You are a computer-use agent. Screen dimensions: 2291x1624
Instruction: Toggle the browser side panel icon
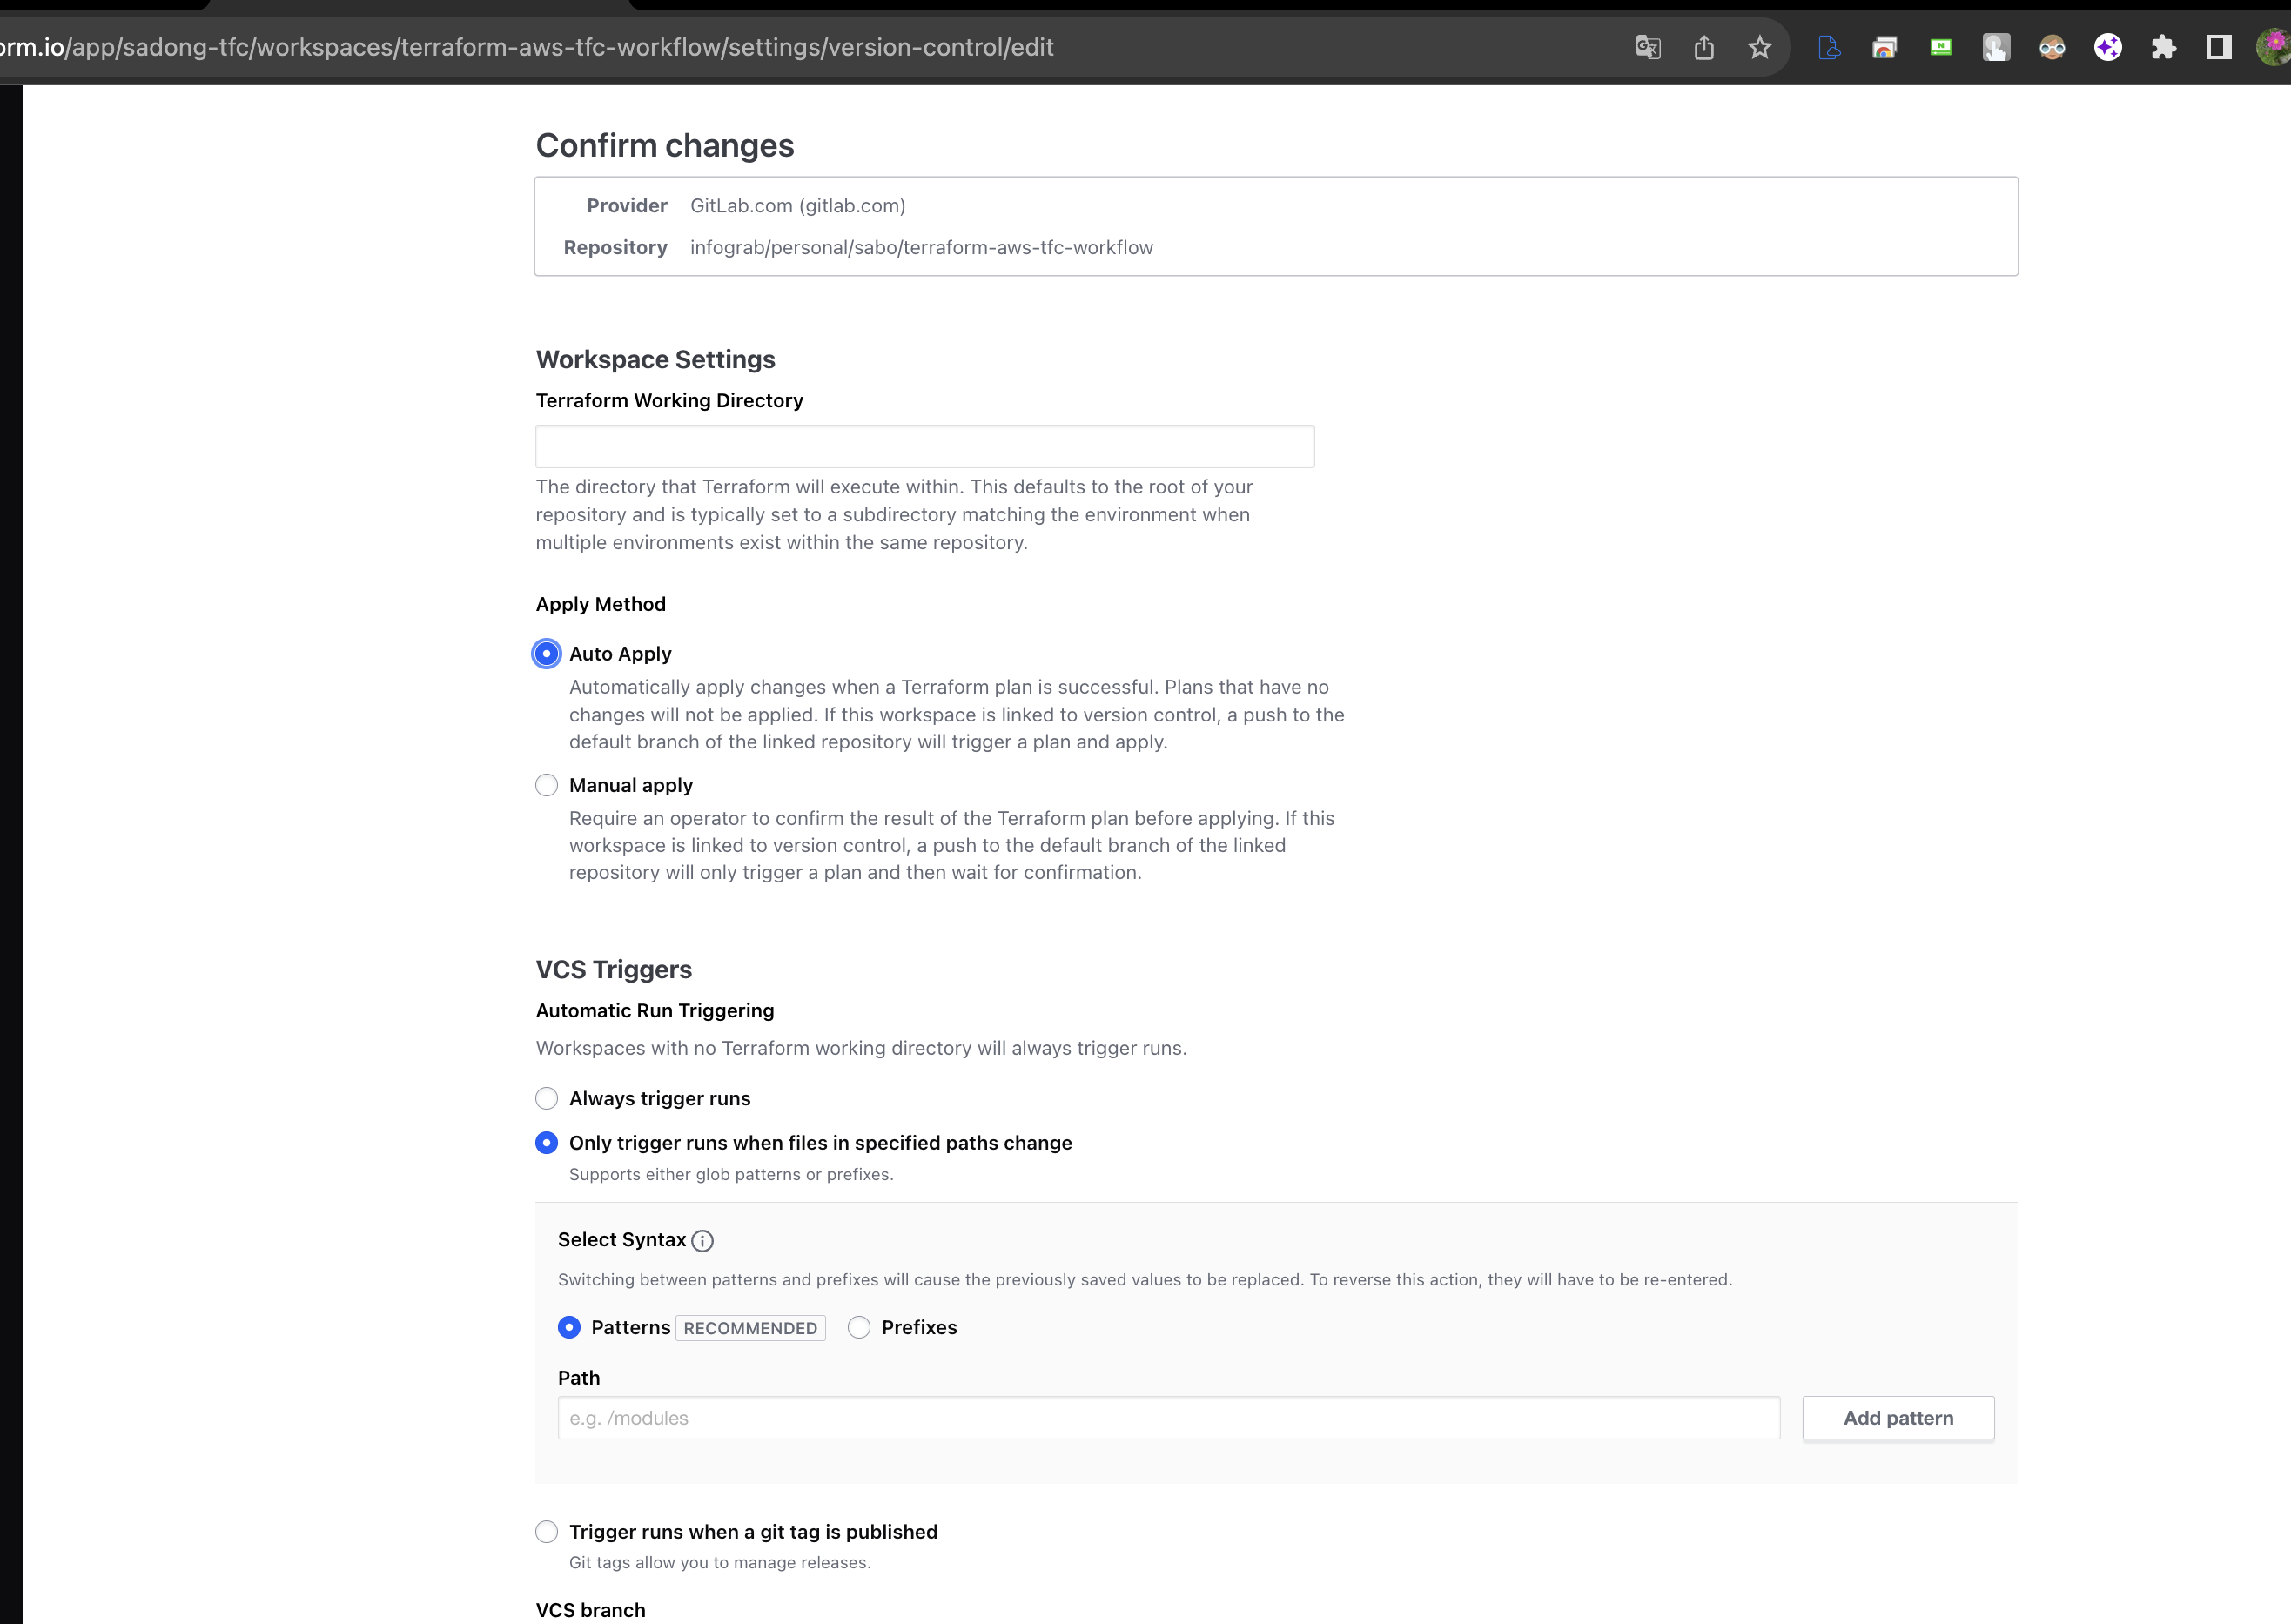click(x=2219, y=47)
